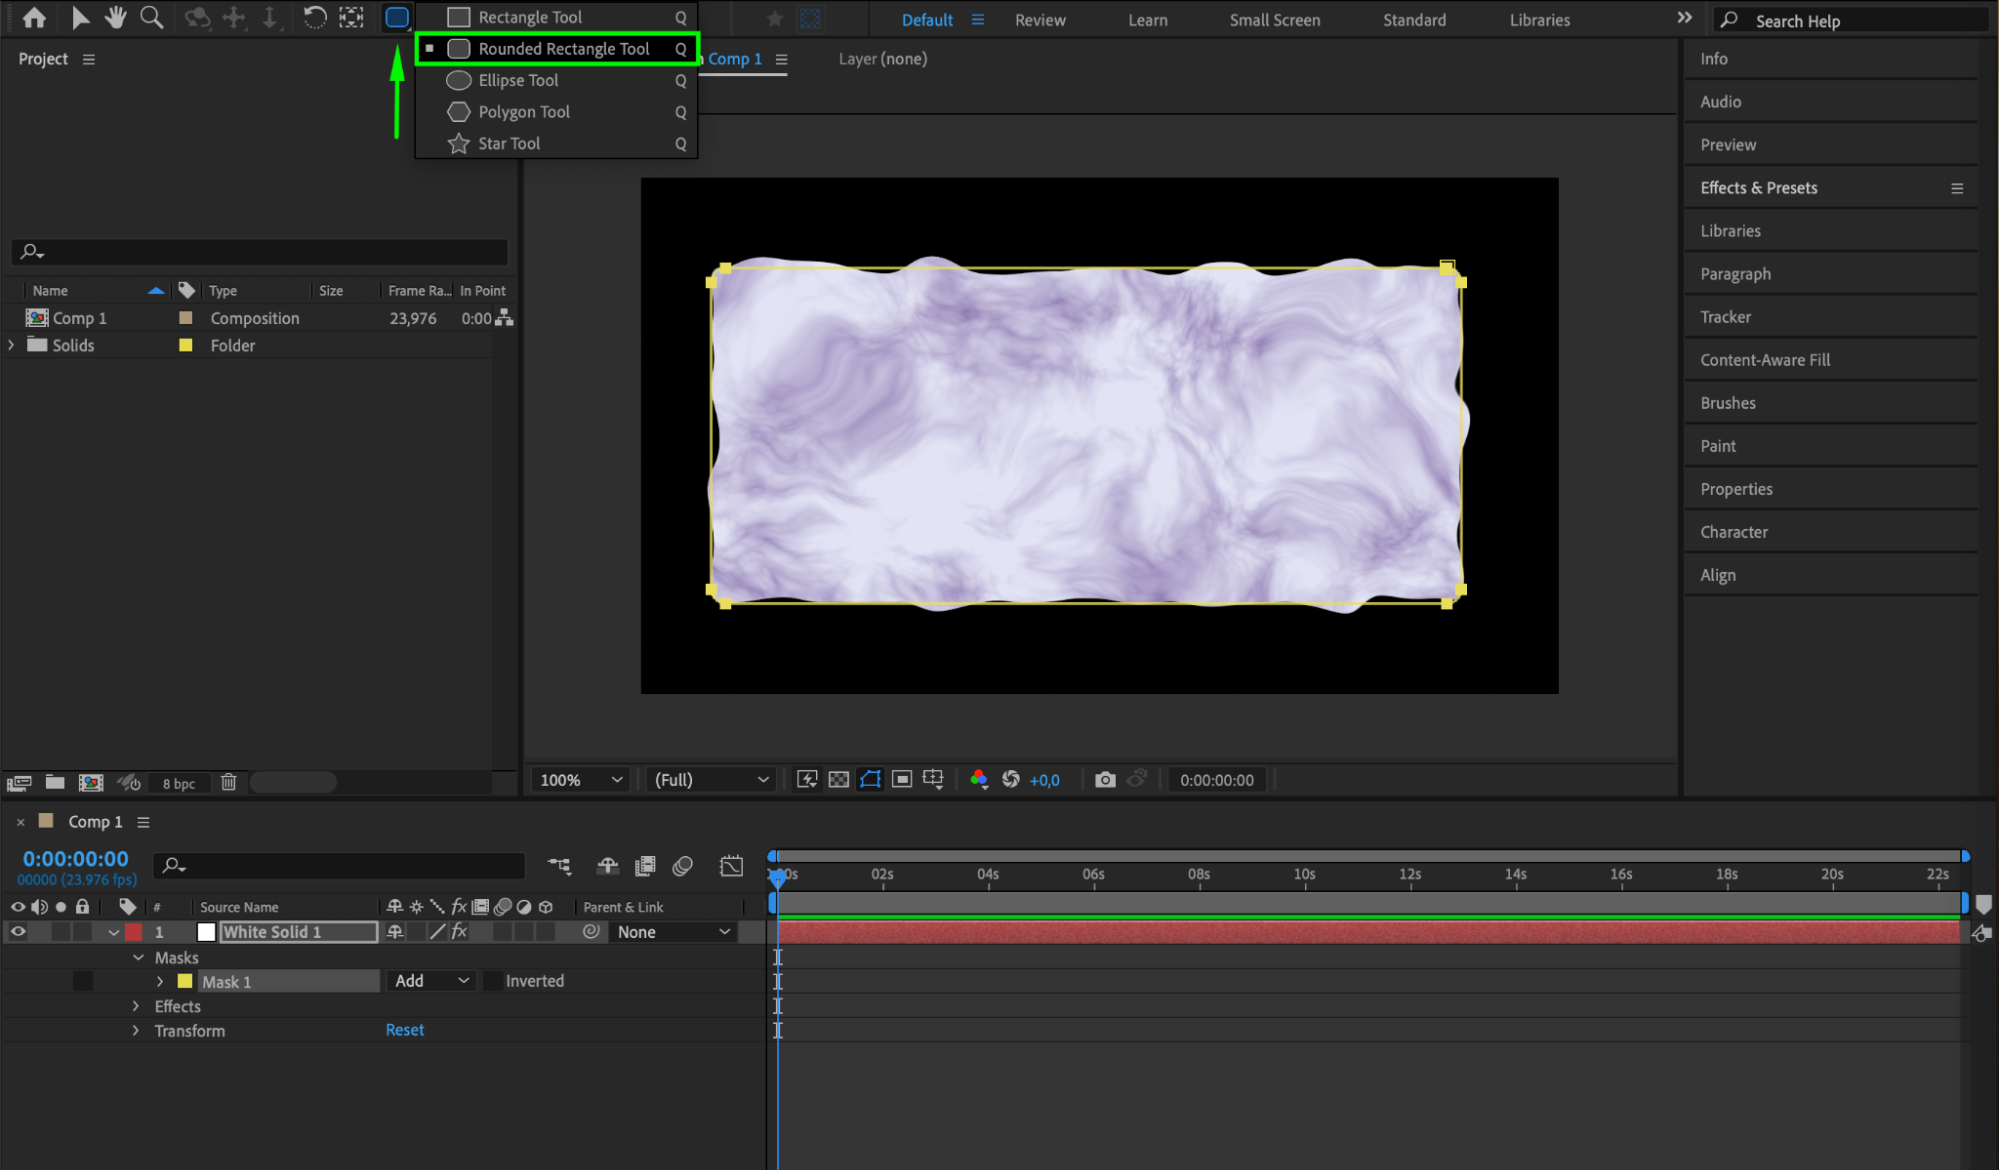Click the trash delete icon in Project

coord(228,783)
